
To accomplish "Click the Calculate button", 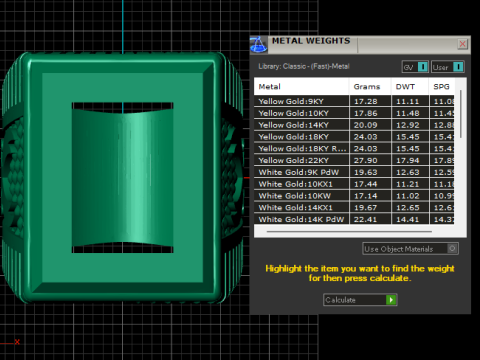I will pos(360,300).
